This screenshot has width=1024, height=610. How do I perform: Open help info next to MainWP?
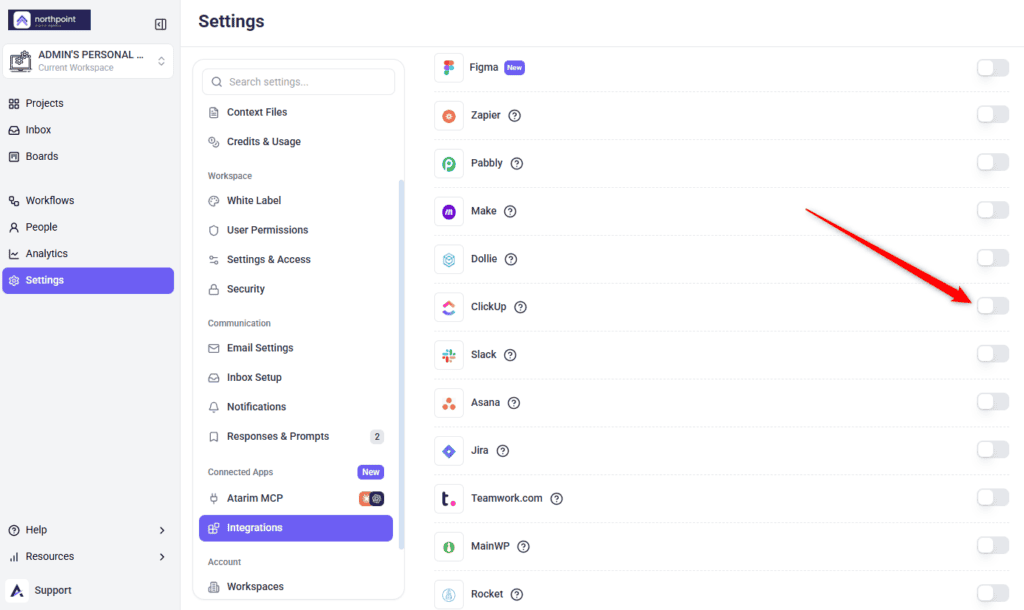pos(523,547)
